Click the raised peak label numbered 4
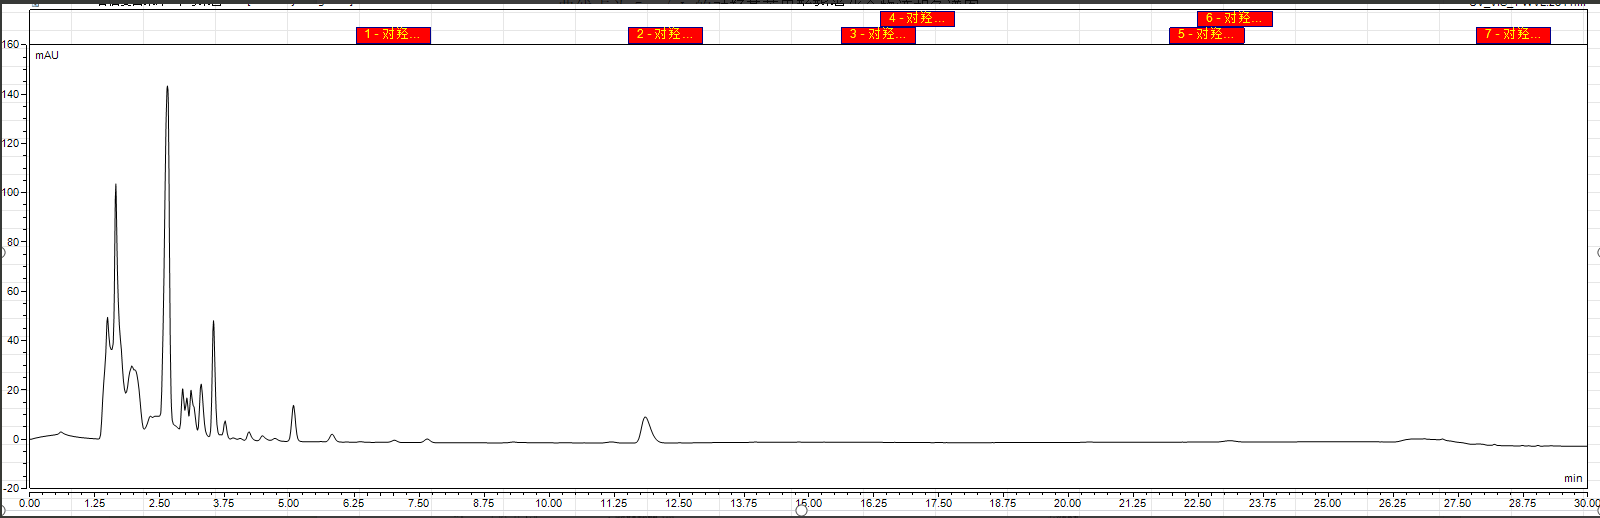This screenshot has width=1600, height=518. pos(917,18)
